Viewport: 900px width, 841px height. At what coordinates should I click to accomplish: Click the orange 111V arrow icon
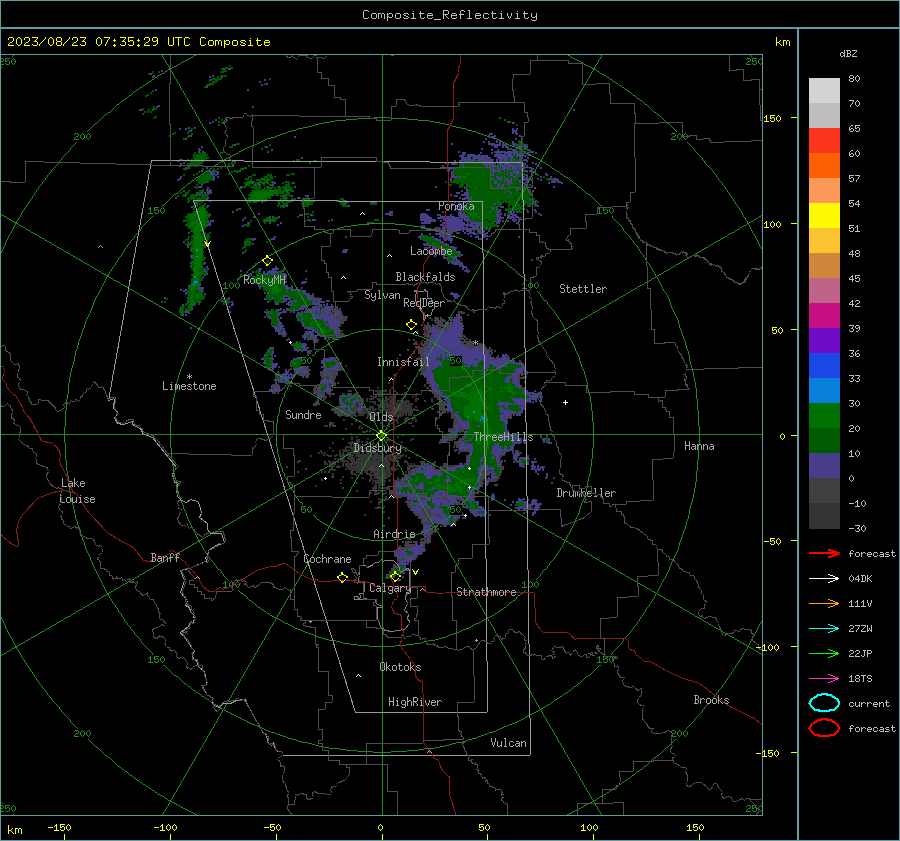[824, 603]
